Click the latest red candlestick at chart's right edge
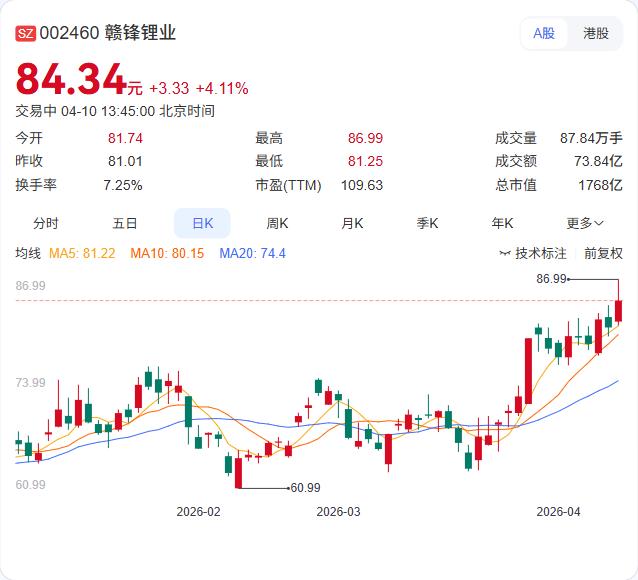 point(618,311)
